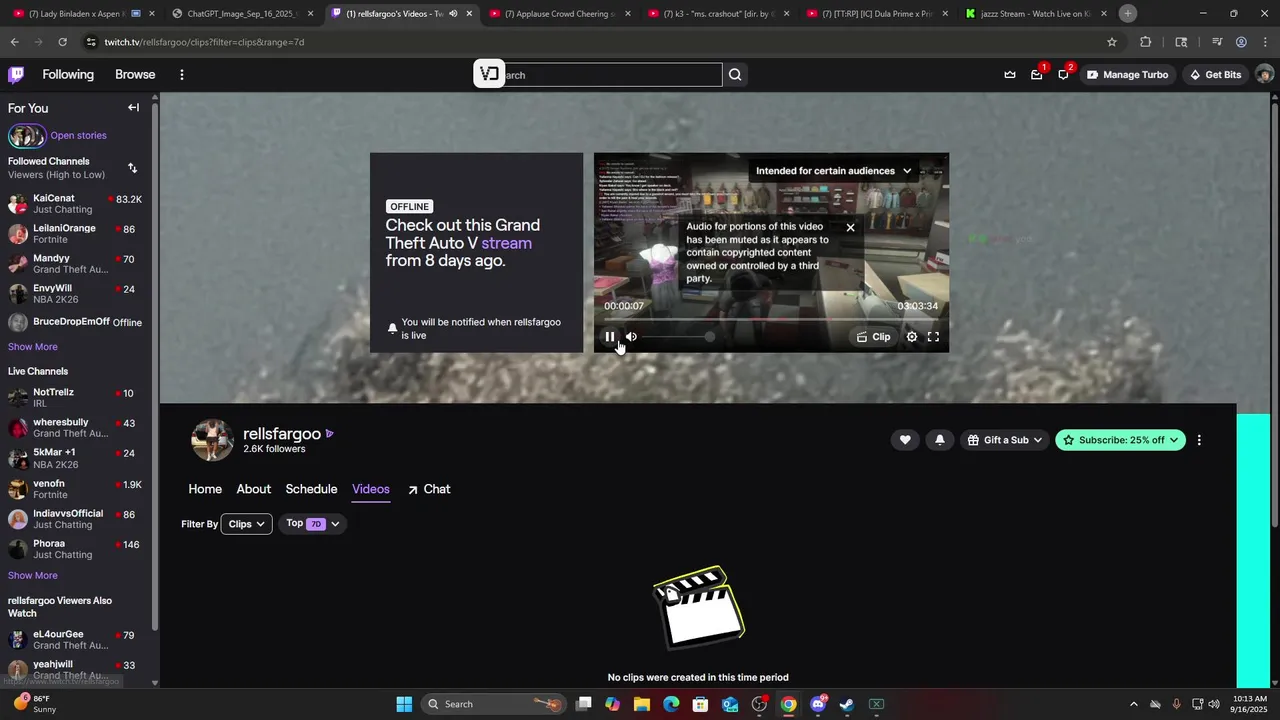Open the whispers chat bubble icon
This screenshot has width=1280, height=720.
[1063, 75]
